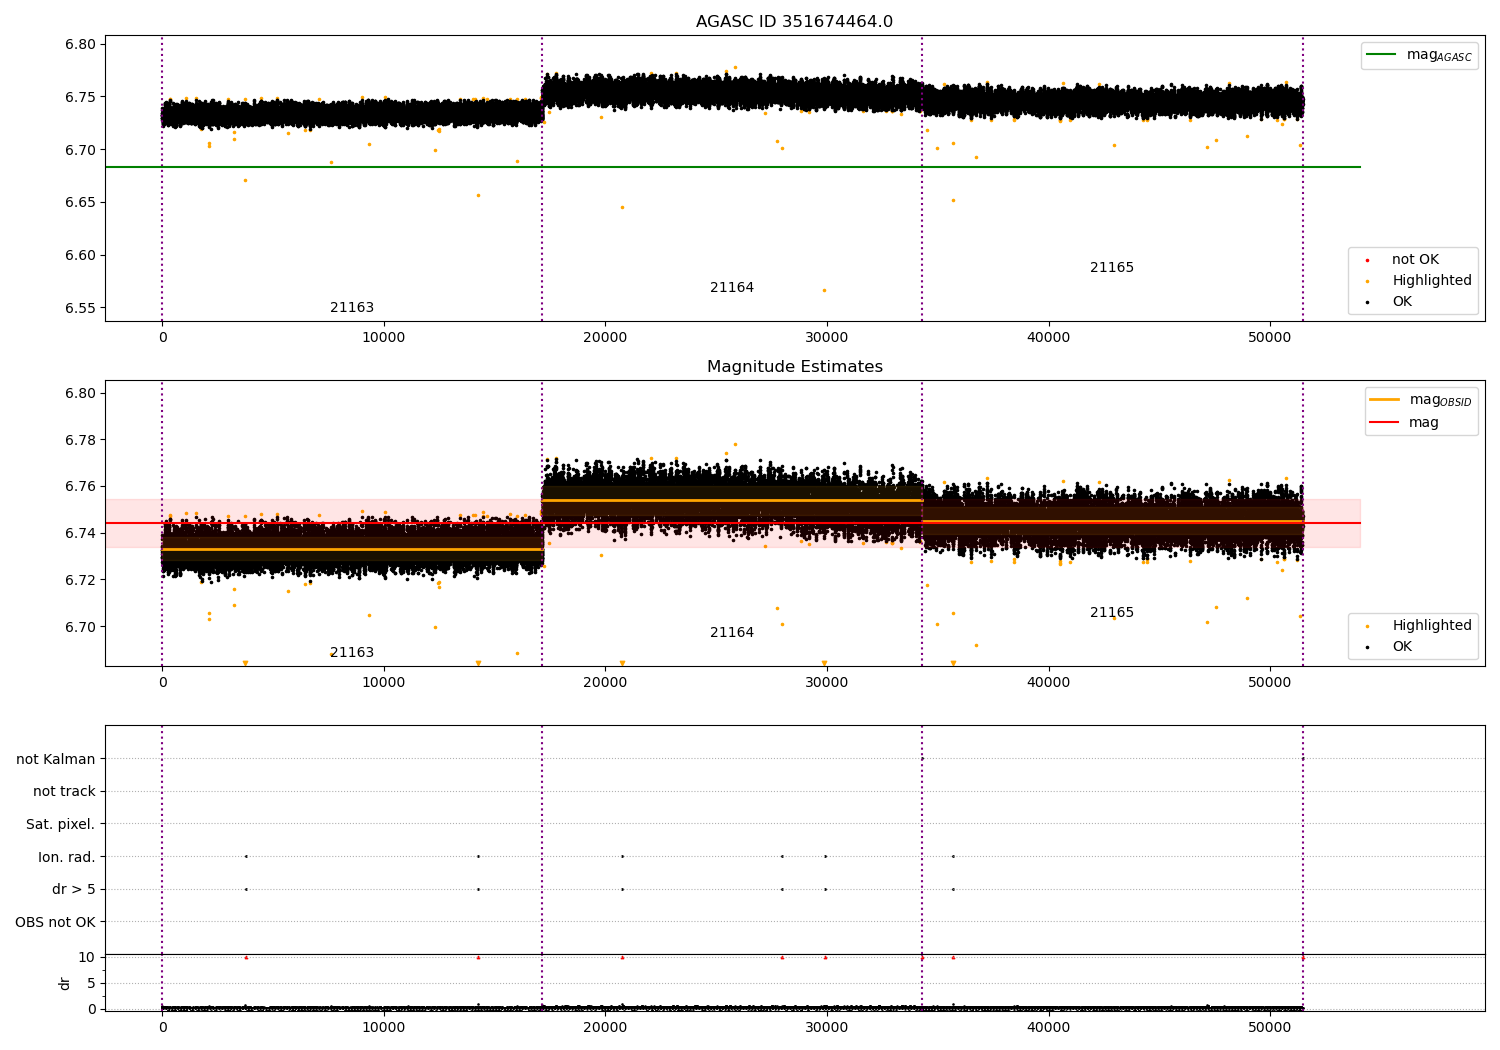Viewport: 1500px width, 1050px height.
Task: Click the 'not track' row label
Action: point(64,792)
